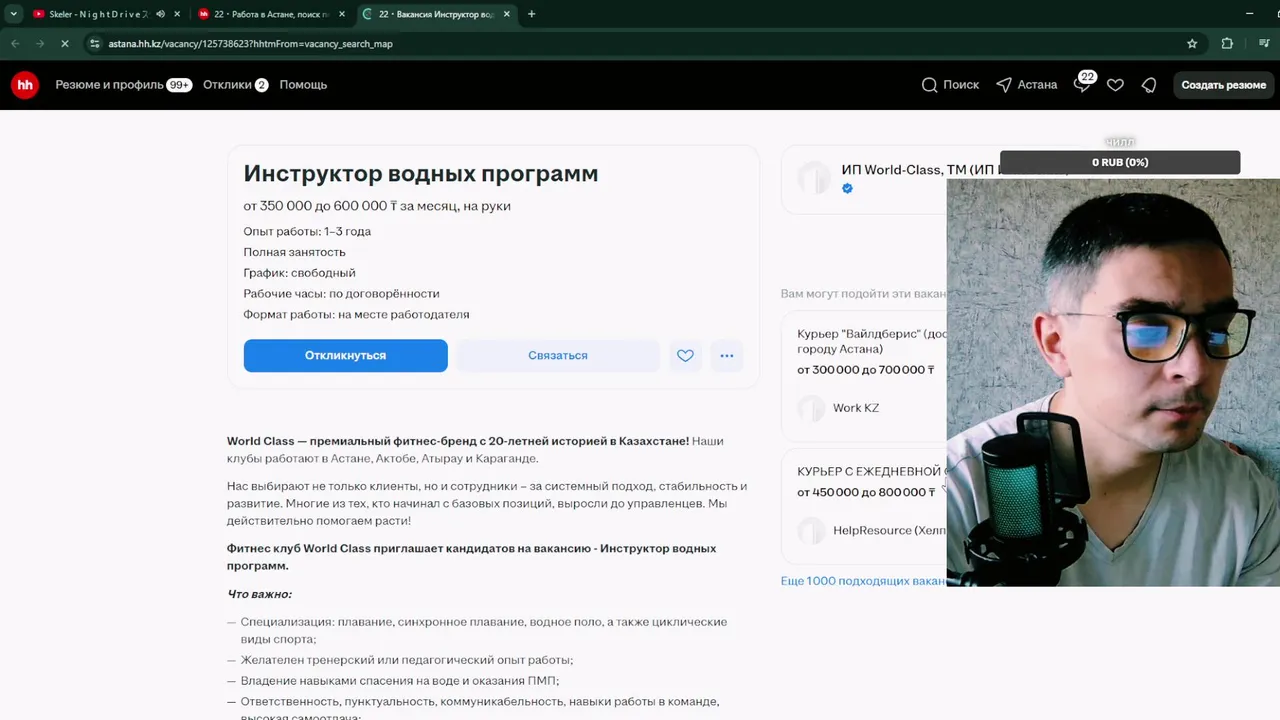
Task: Click the Что важно: heading
Action: [x=260, y=594]
